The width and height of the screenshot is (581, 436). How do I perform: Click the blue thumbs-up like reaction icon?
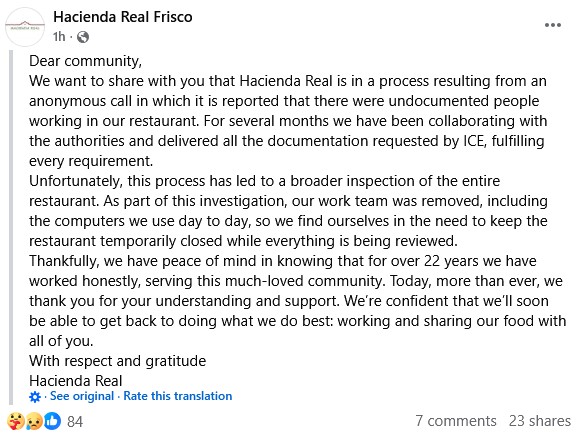[52, 421]
